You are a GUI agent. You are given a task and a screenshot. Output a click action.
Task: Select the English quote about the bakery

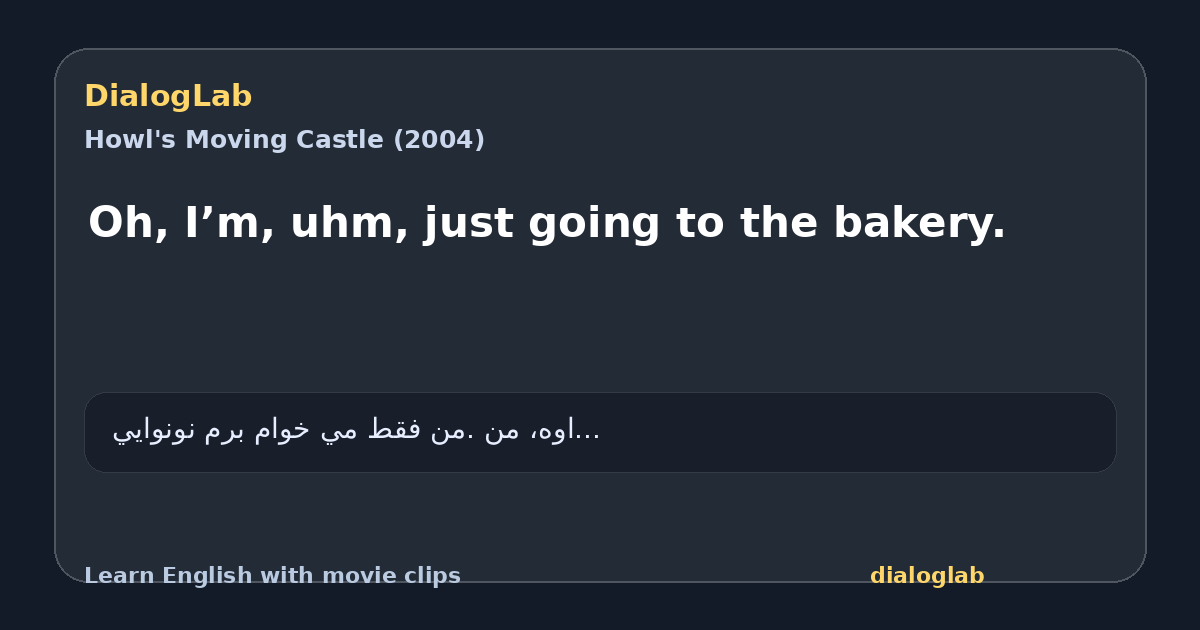[x=546, y=223]
